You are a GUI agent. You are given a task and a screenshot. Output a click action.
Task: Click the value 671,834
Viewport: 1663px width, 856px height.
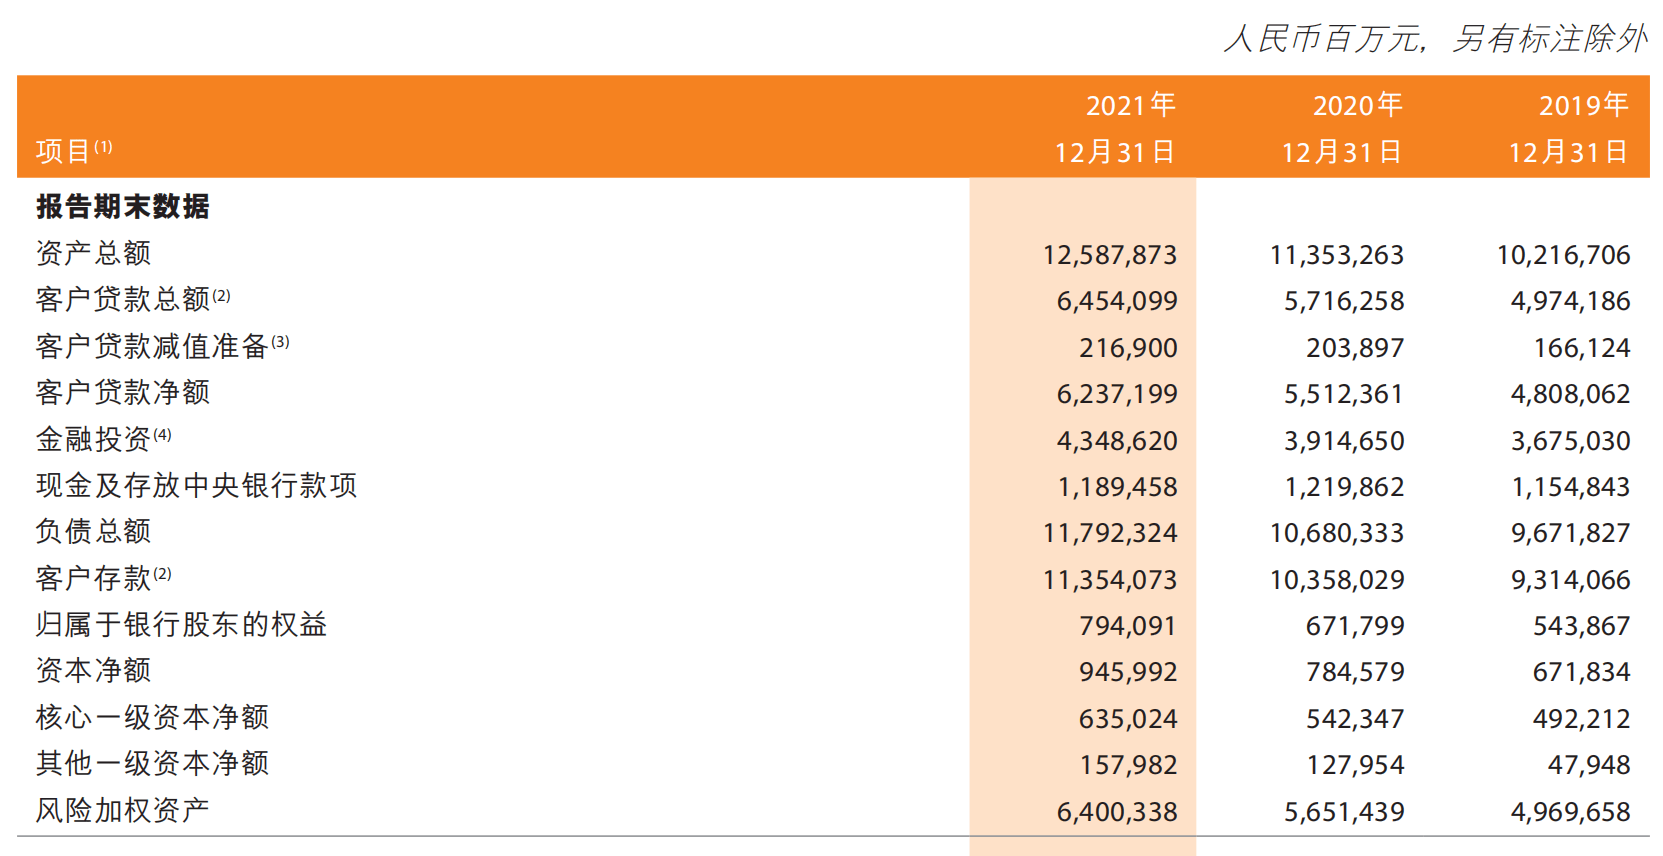[x=1582, y=672]
